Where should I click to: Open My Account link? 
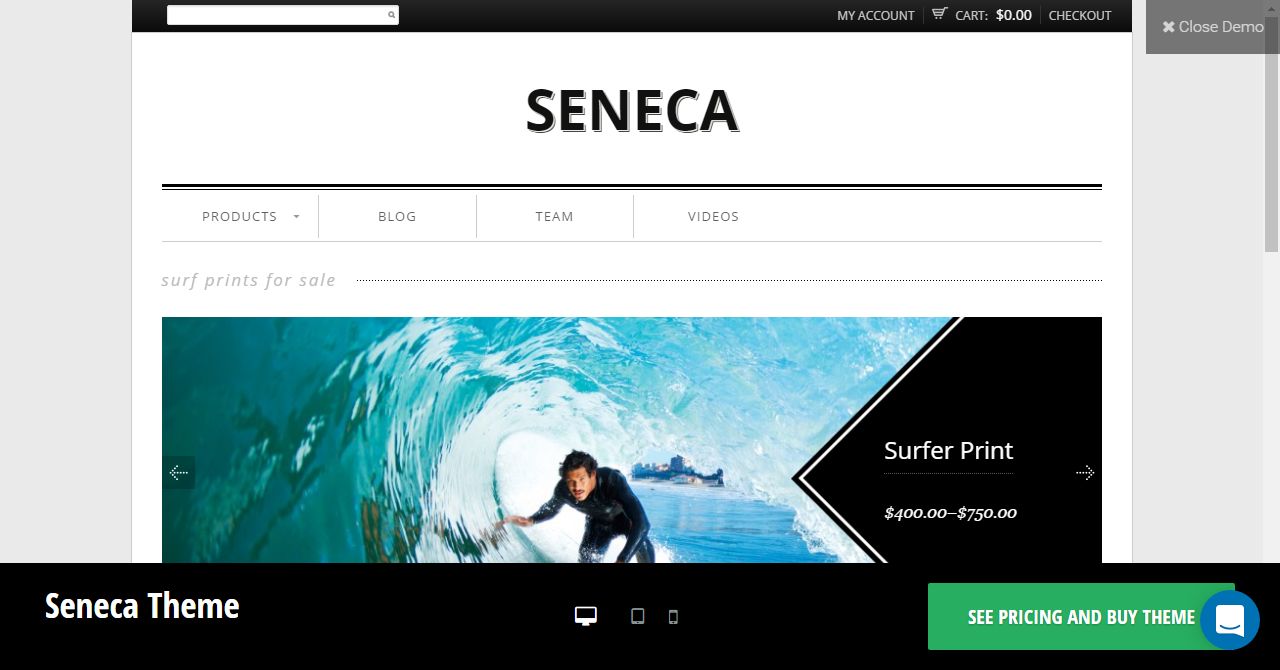click(x=876, y=15)
